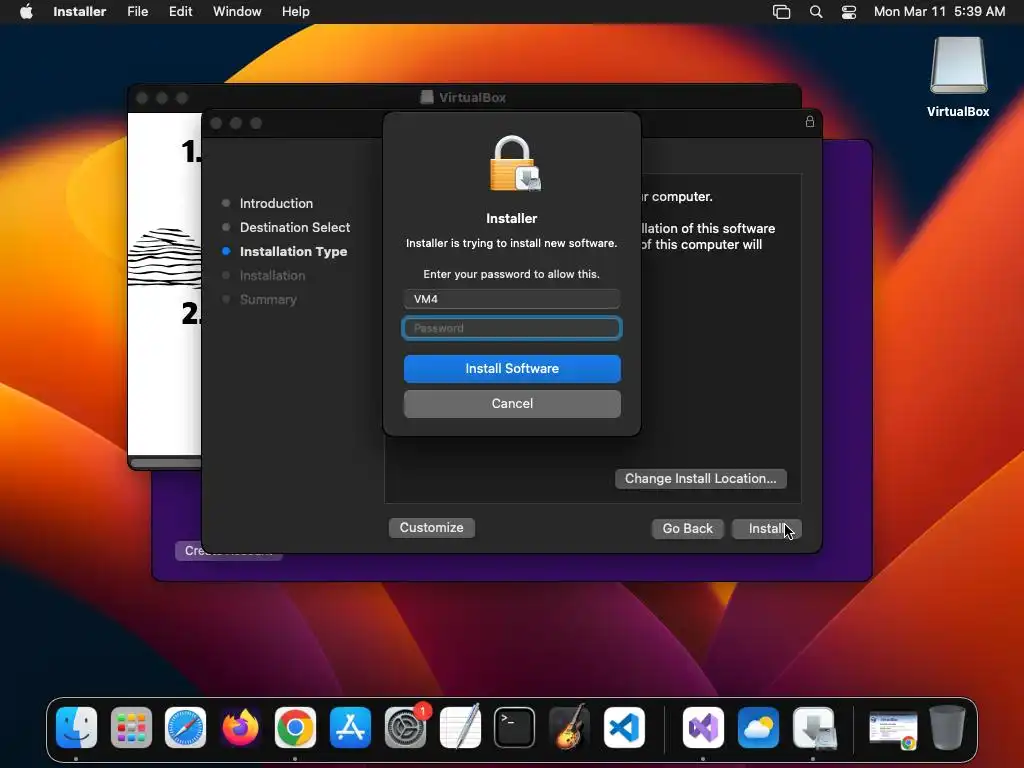Select the VM4 username field
Viewport: 1024px width, 768px height.
512,299
